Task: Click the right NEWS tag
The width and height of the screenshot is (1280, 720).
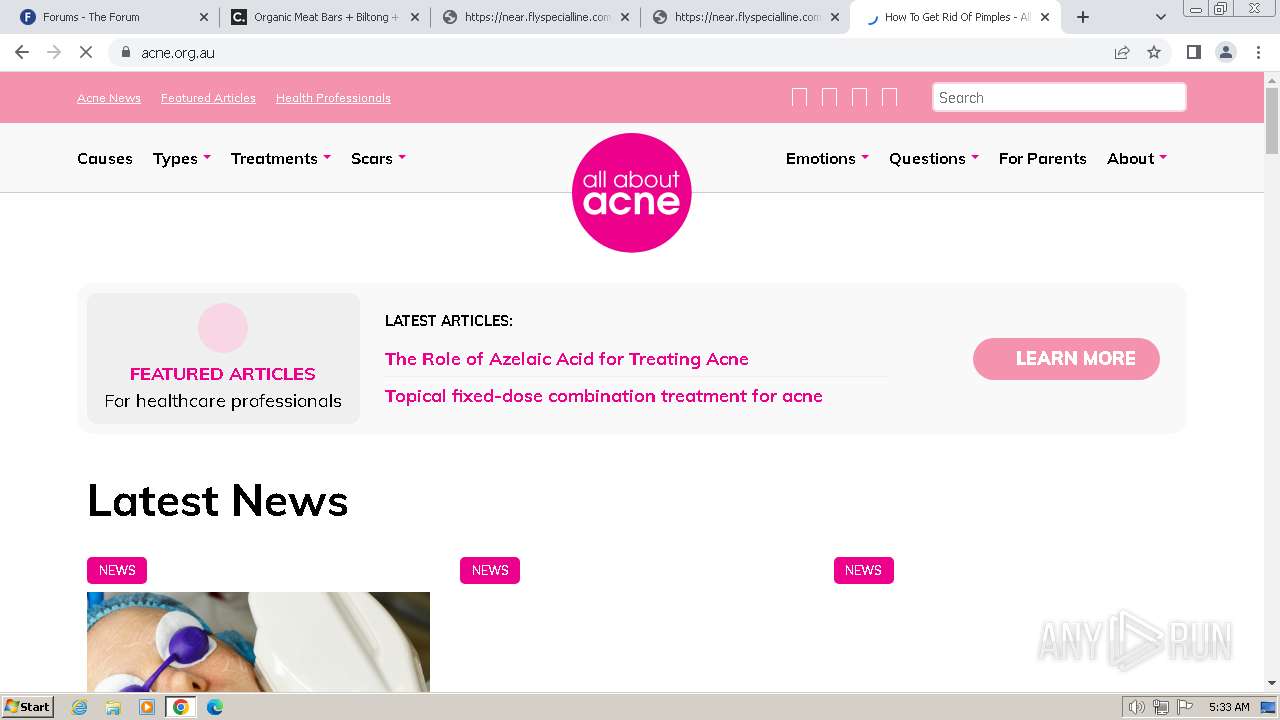Action: click(x=864, y=570)
